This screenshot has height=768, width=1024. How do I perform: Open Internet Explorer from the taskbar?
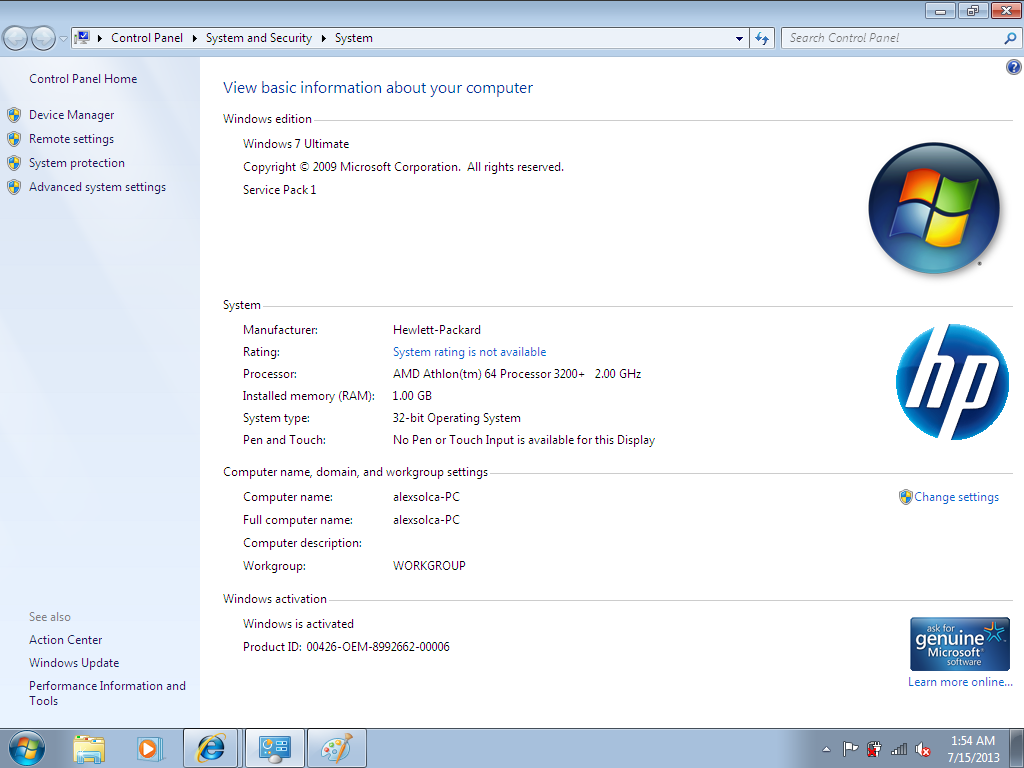[210, 748]
